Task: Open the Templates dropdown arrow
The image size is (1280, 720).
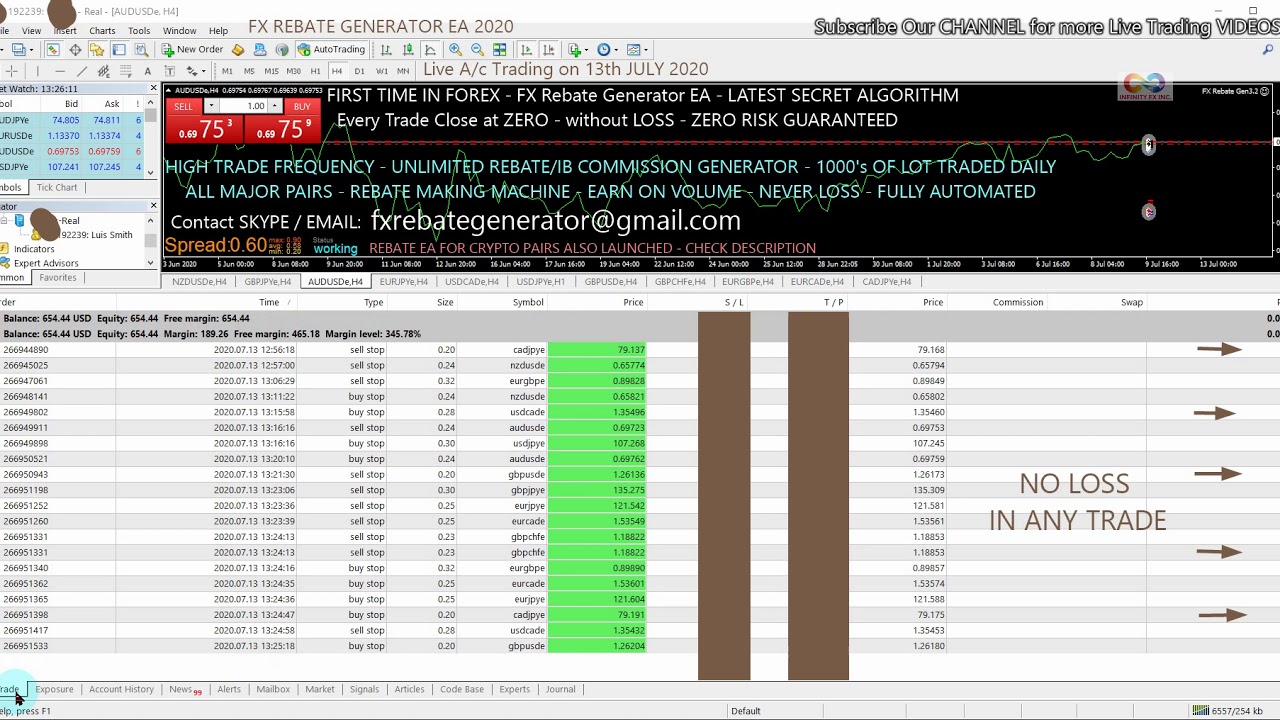Action: 645,49
